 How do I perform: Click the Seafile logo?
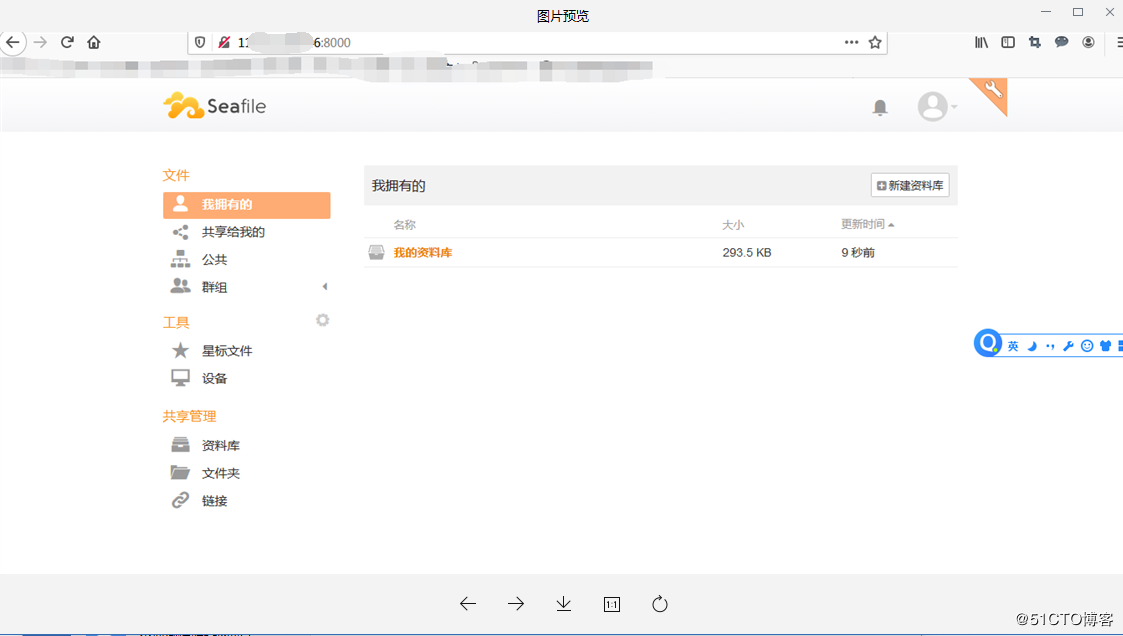pyautogui.click(x=214, y=105)
